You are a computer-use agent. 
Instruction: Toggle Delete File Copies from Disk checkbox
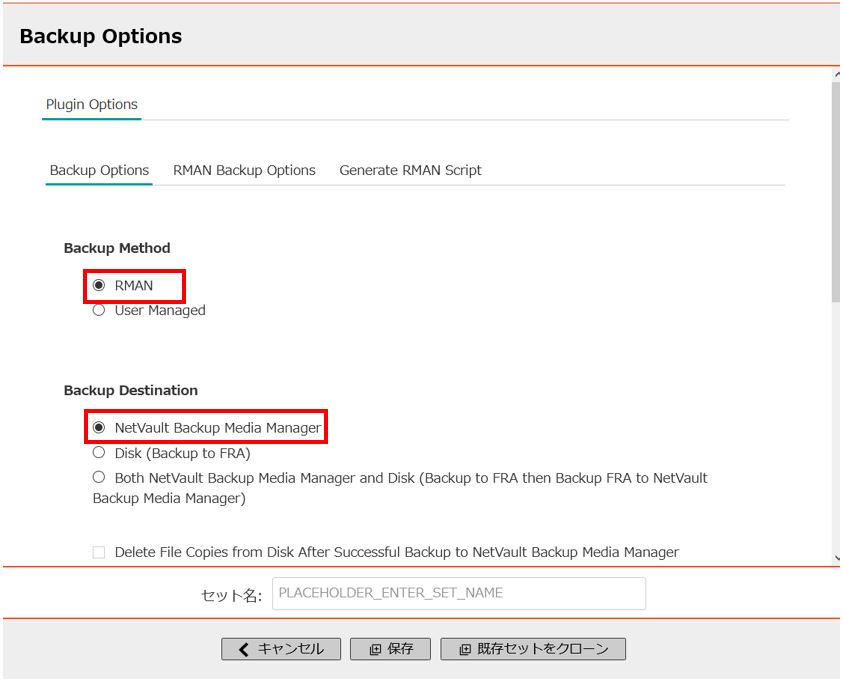(99, 552)
